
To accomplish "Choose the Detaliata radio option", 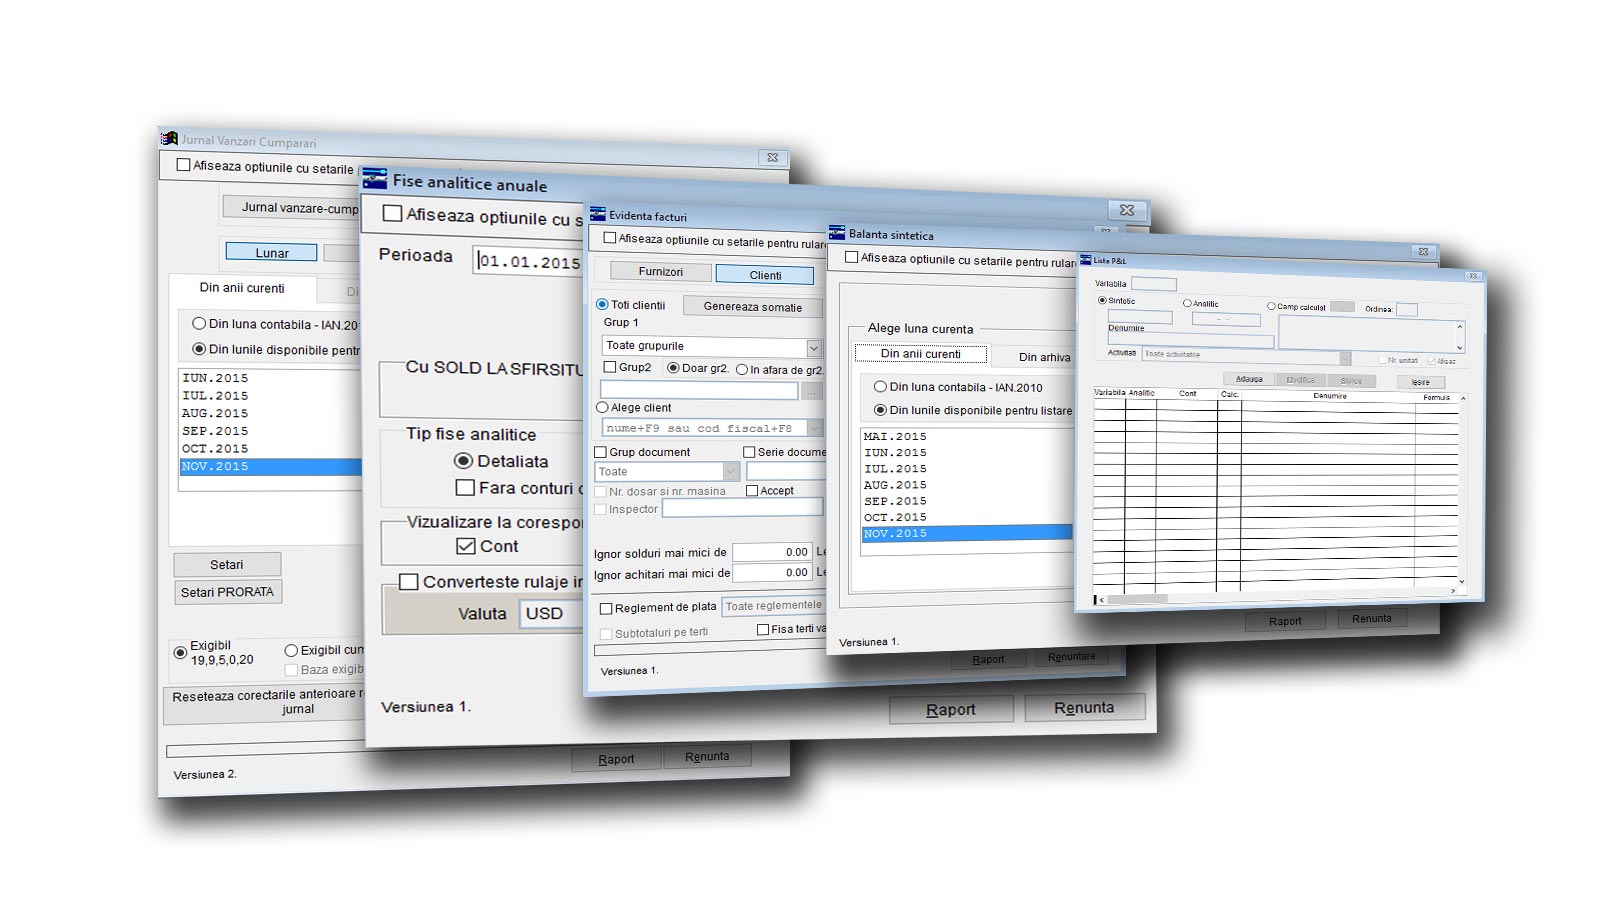I will coord(463,461).
